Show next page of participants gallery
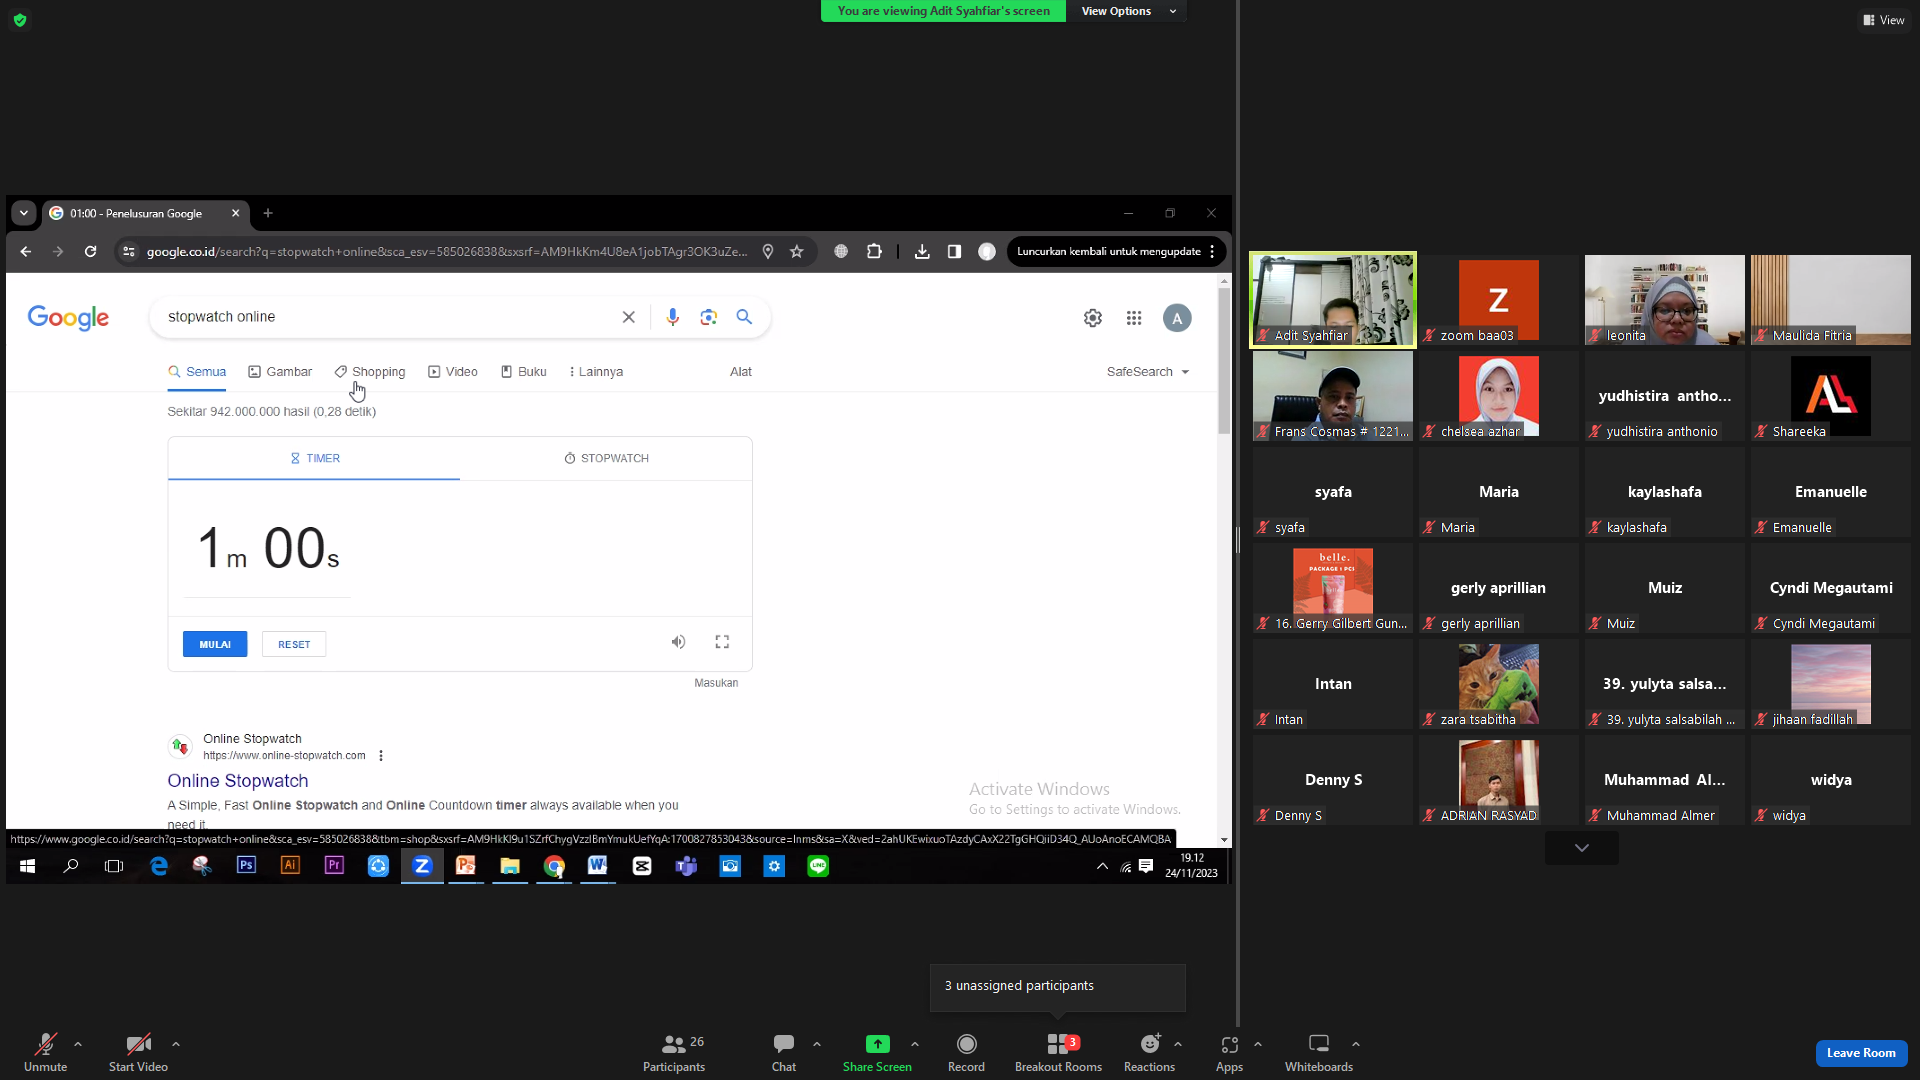Viewport: 1920px width, 1080px height. pos(1582,848)
